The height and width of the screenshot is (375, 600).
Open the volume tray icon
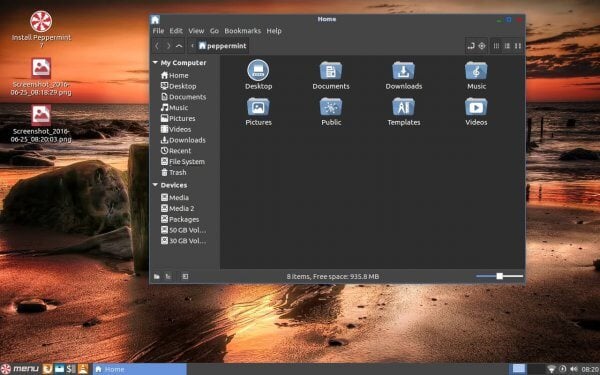(x=573, y=369)
